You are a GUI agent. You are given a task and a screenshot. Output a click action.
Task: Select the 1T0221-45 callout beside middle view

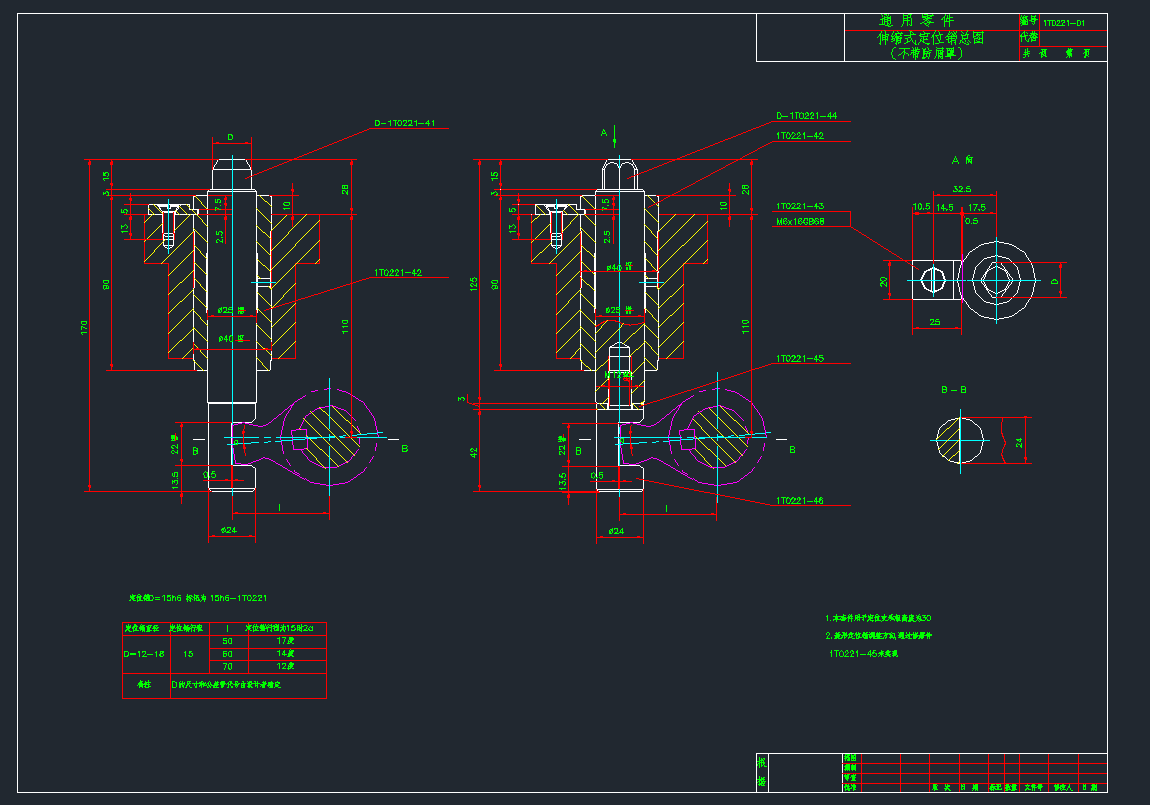800,358
